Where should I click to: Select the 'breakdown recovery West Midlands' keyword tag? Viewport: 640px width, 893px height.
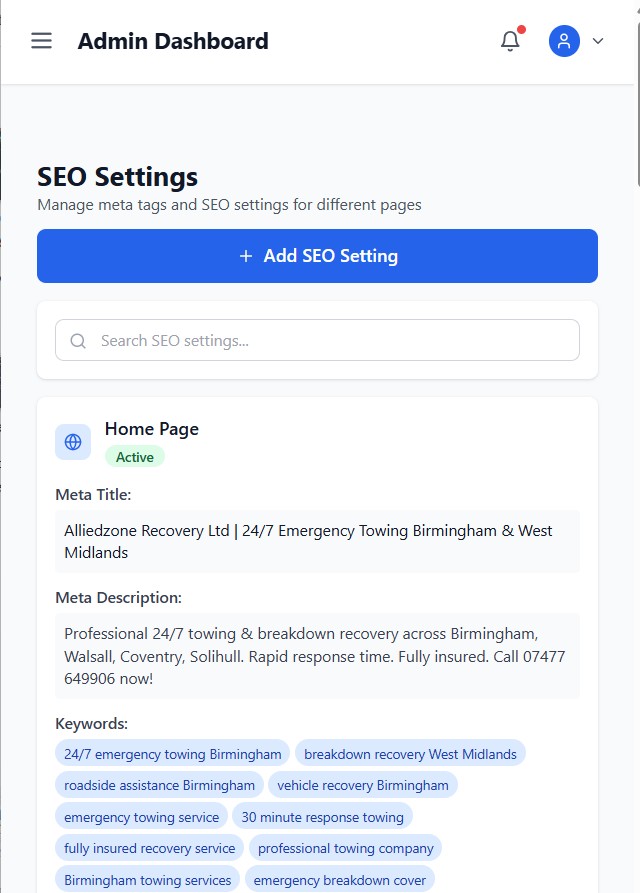tap(410, 754)
